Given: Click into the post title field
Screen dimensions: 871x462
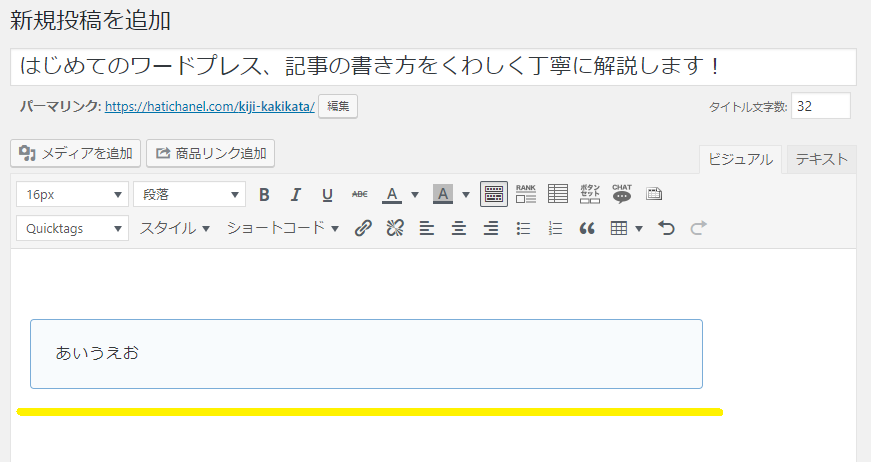Looking at the screenshot, I should pyautogui.click(x=433, y=67).
